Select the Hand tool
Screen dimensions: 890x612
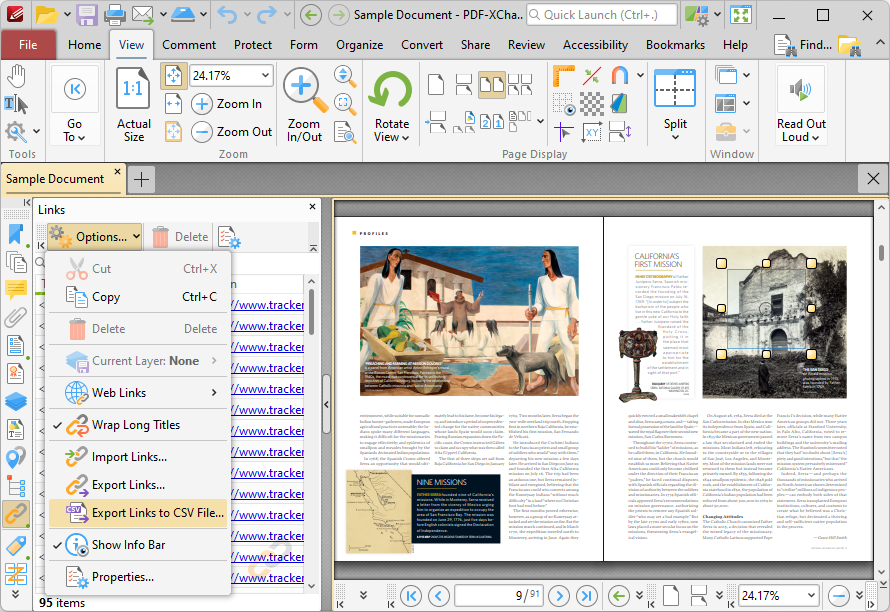pyautogui.click(x=17, y=77)
